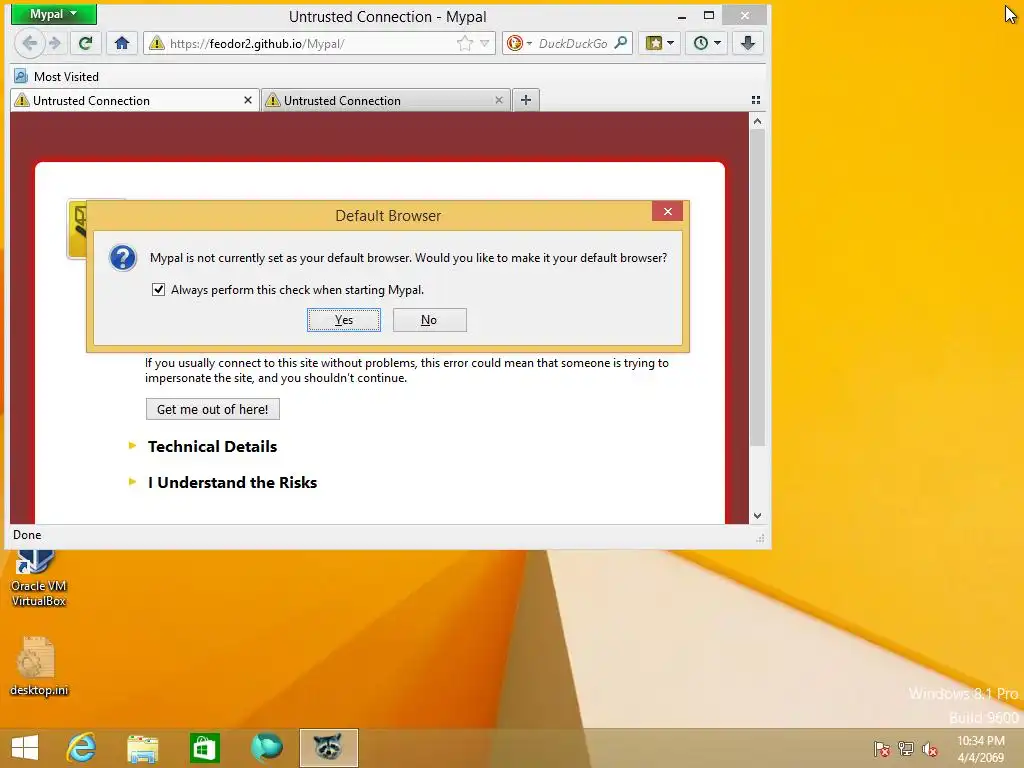The height and width of the screenshot is (768, 1024).
Task: Open the history toolbar button
Action: click(x=707, y=43)
